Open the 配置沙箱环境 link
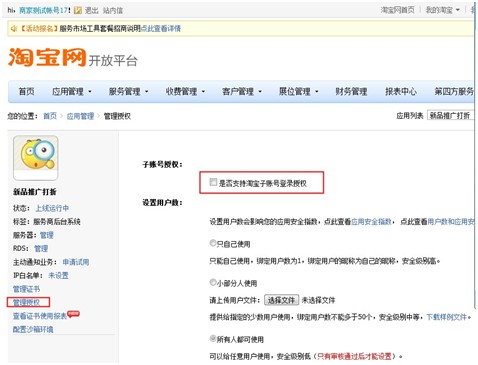Screen dimensions: 478x365 click(33, 329)
